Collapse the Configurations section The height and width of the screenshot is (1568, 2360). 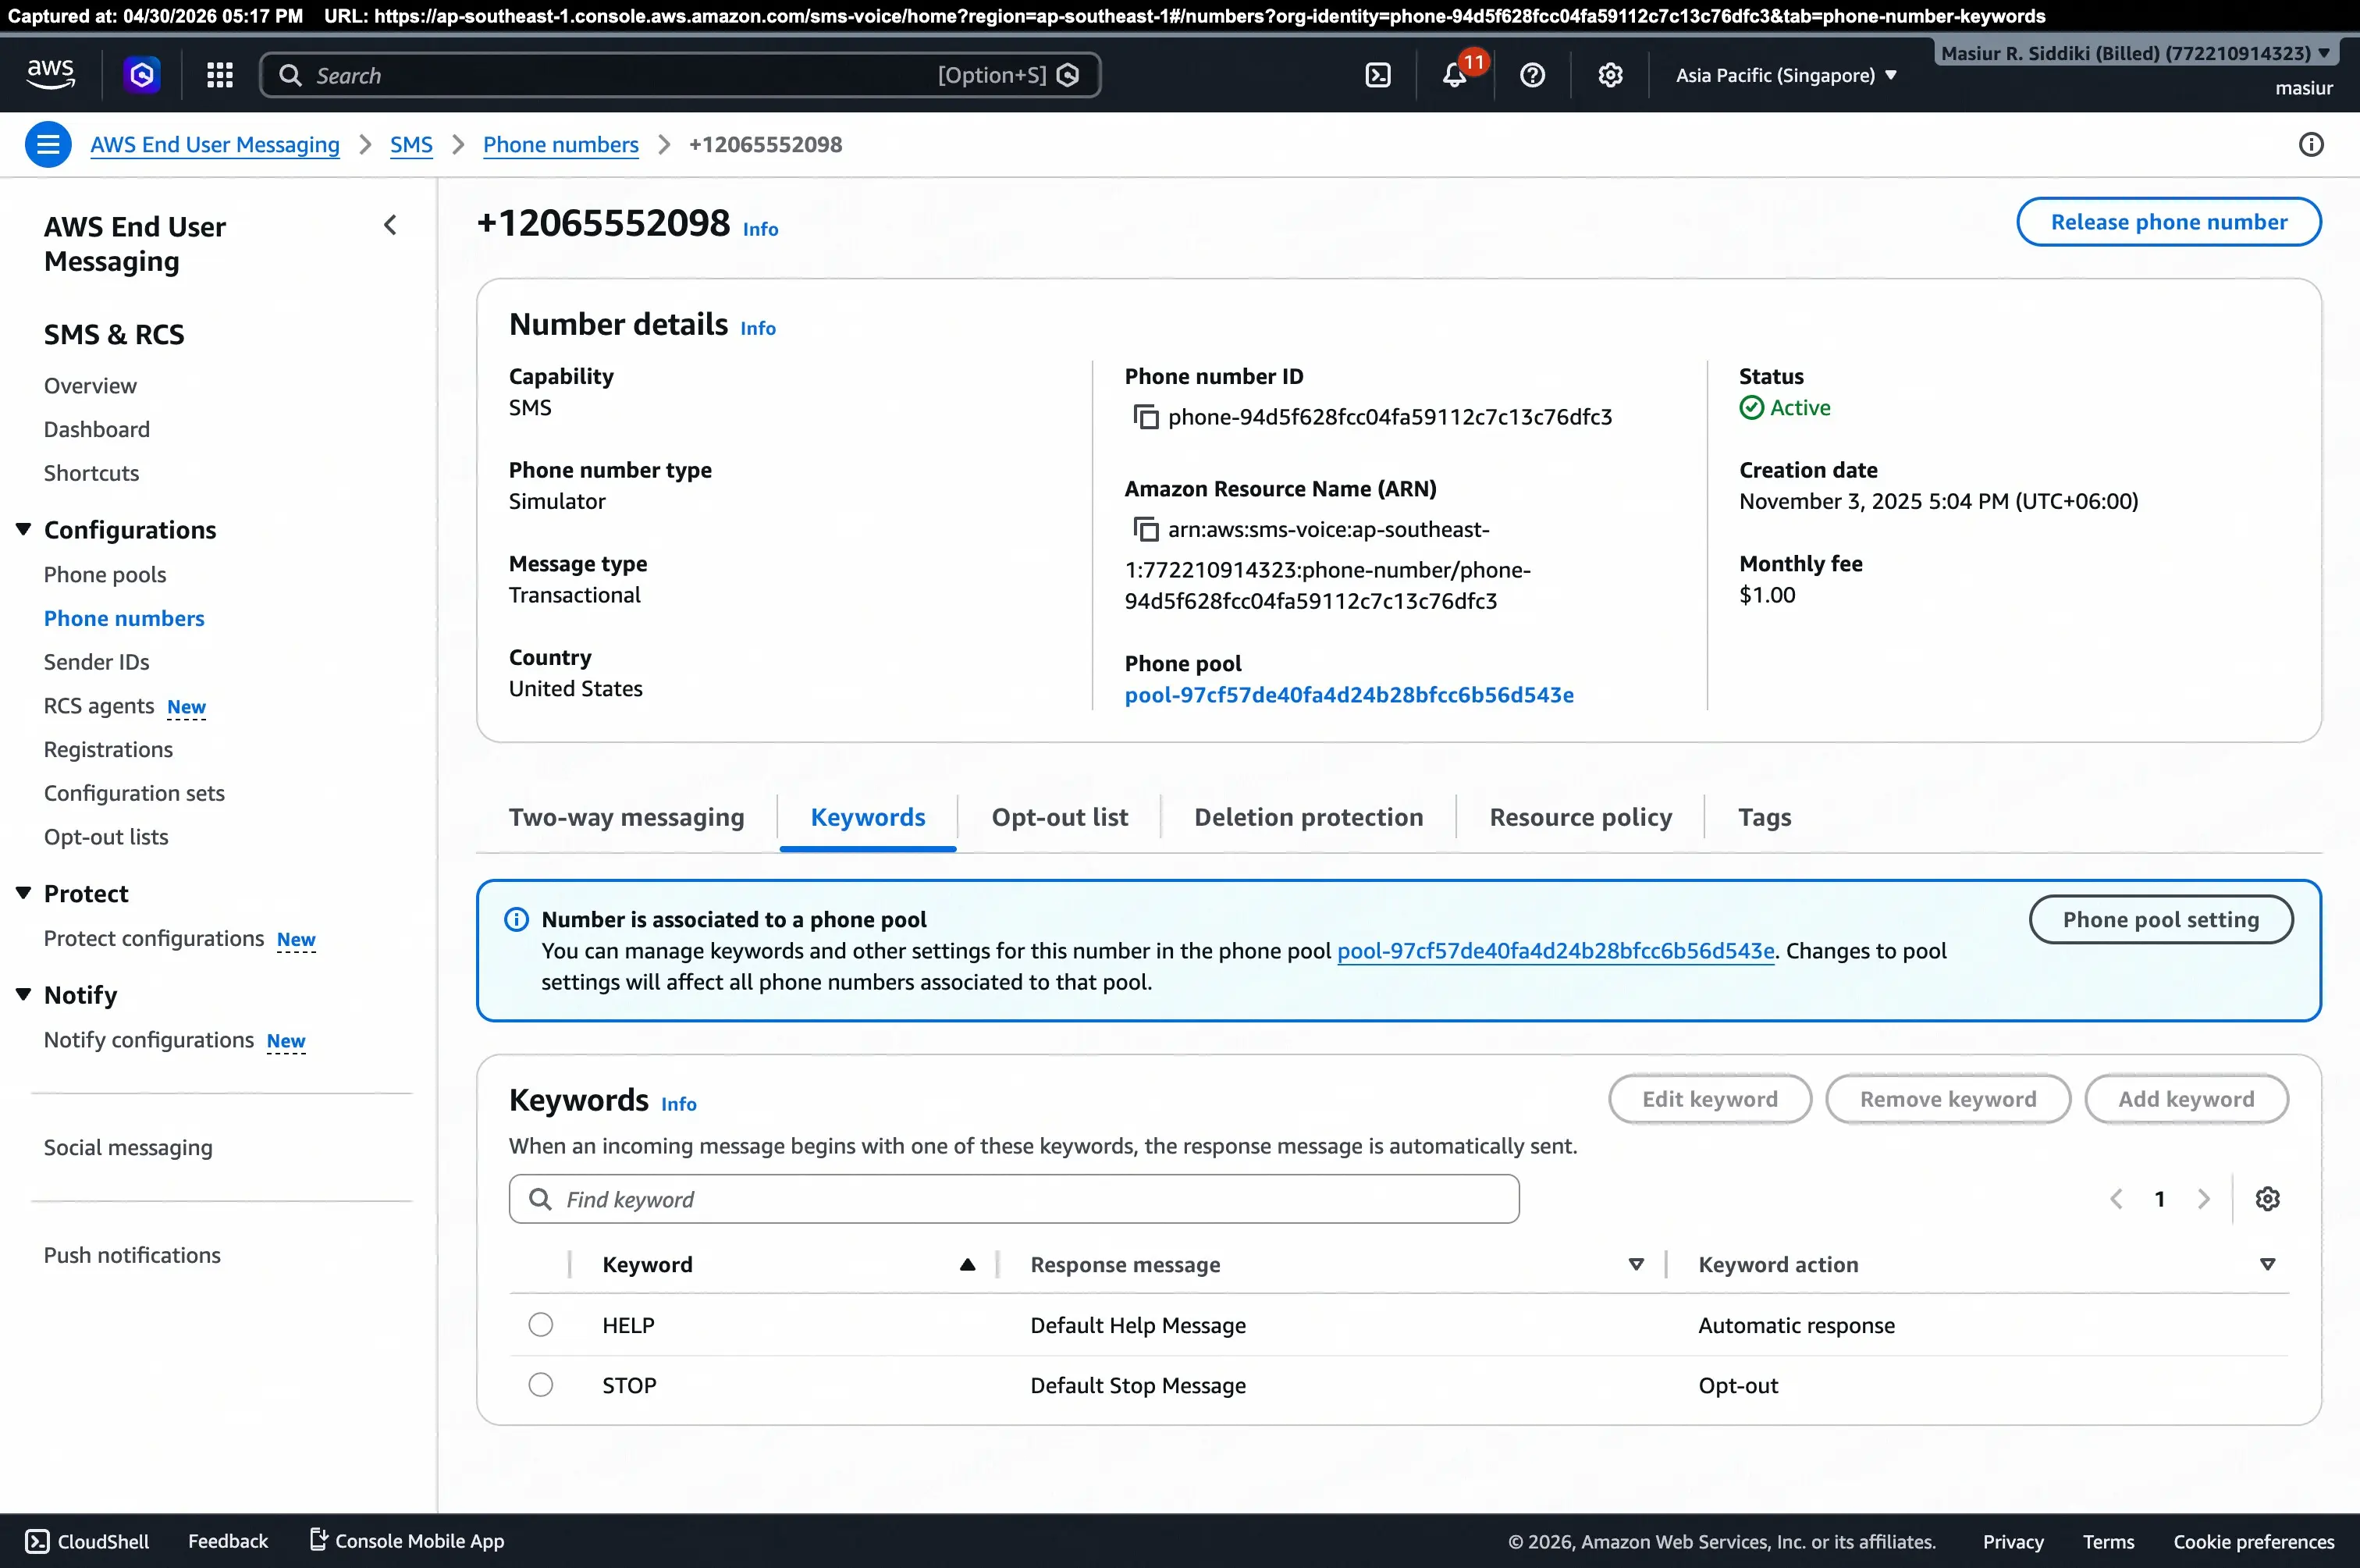click(x=24, y=529)
